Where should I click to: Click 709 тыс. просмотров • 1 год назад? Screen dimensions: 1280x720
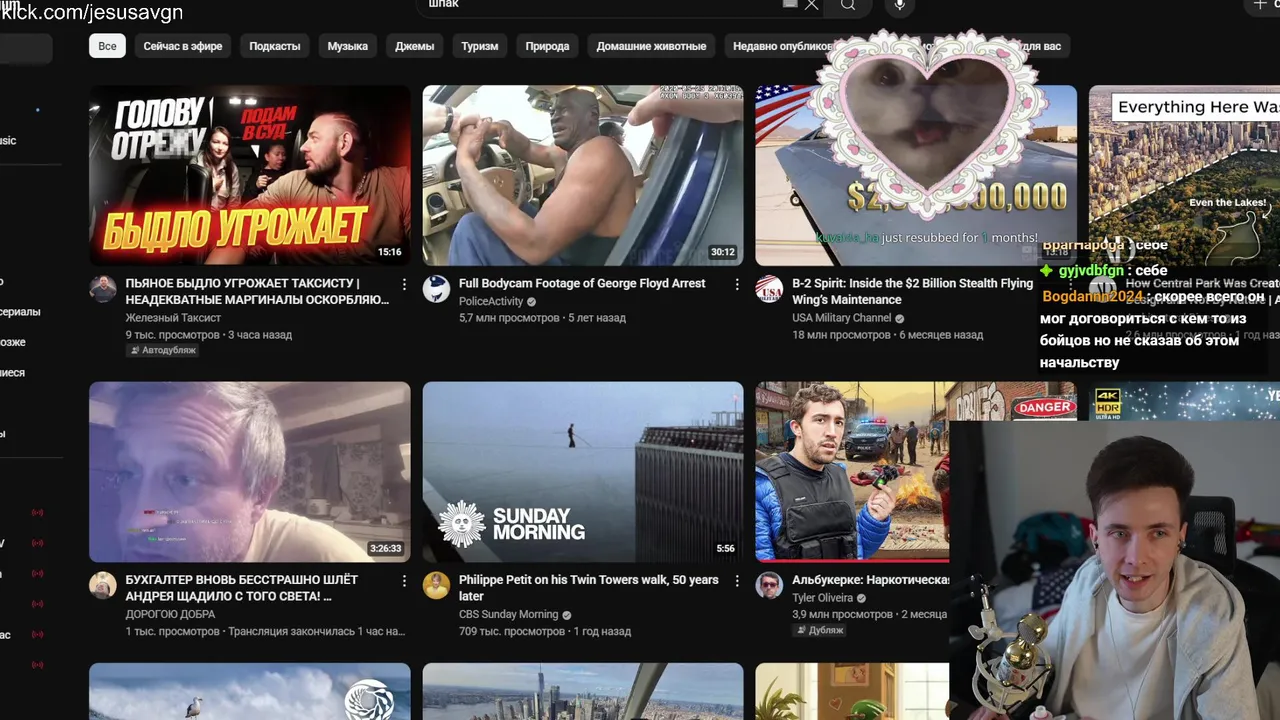(x=545, y=631)
